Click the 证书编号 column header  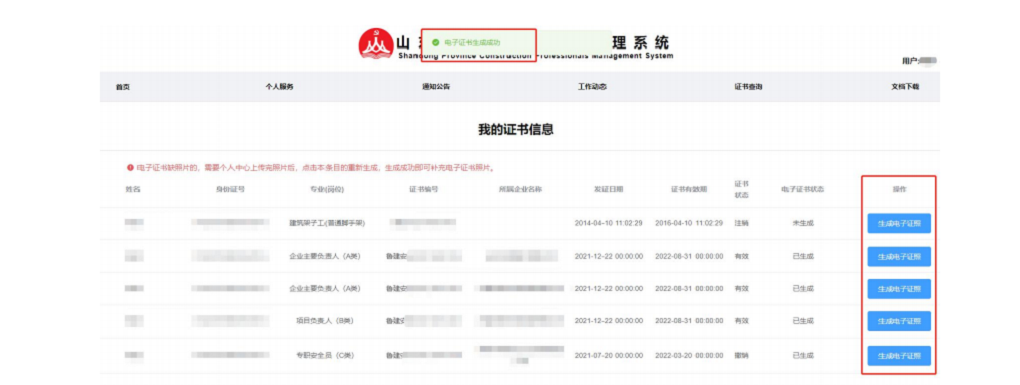[x=423, y=189]
